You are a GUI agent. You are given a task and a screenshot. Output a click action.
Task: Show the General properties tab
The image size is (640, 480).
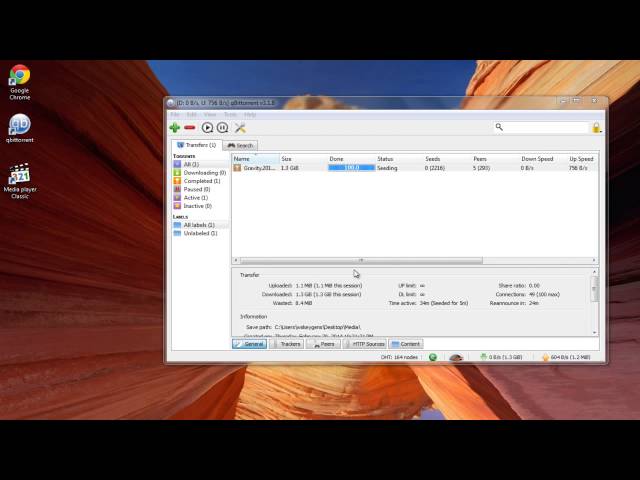249,344
